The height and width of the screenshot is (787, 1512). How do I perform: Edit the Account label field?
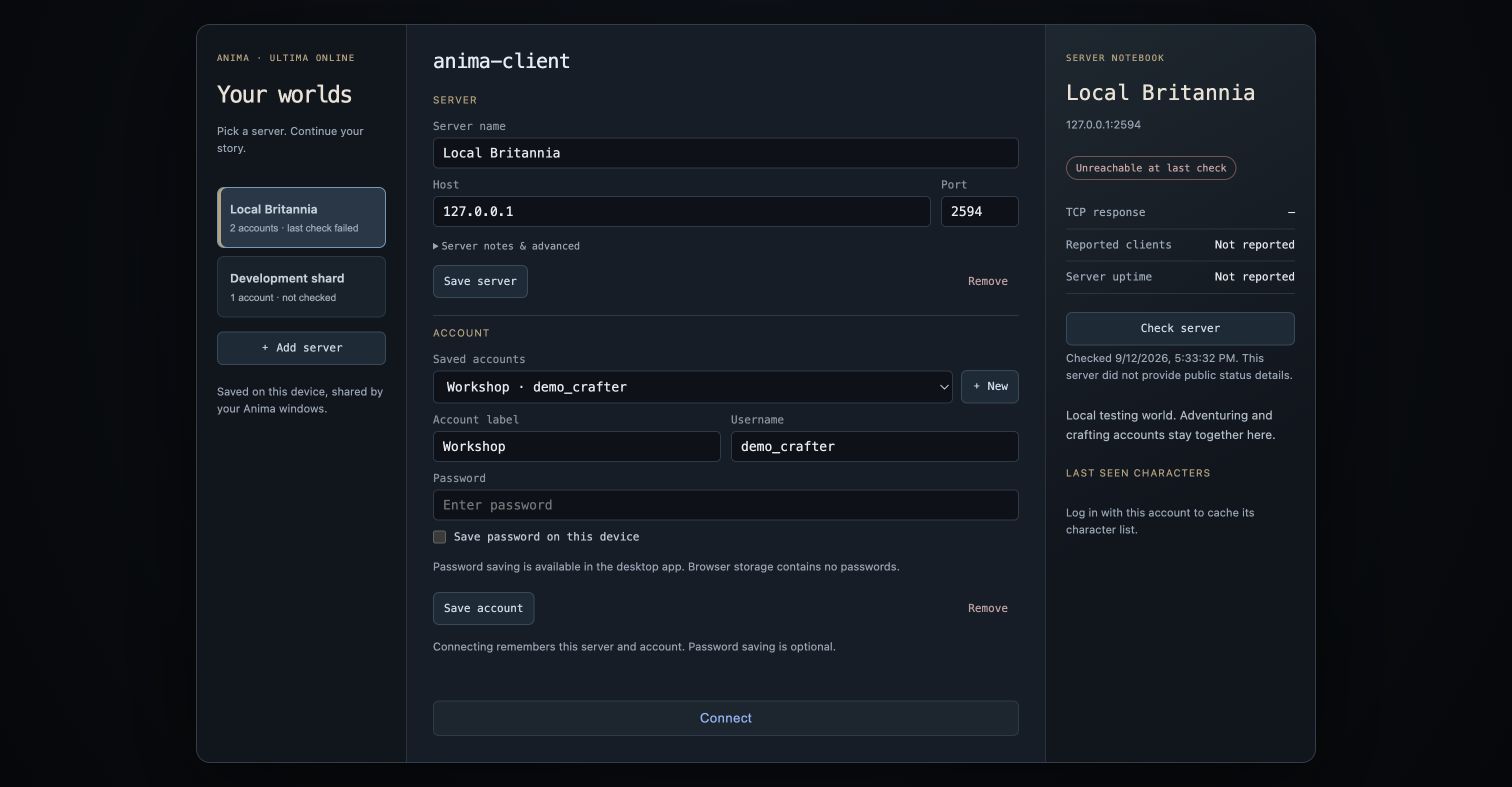576,447
